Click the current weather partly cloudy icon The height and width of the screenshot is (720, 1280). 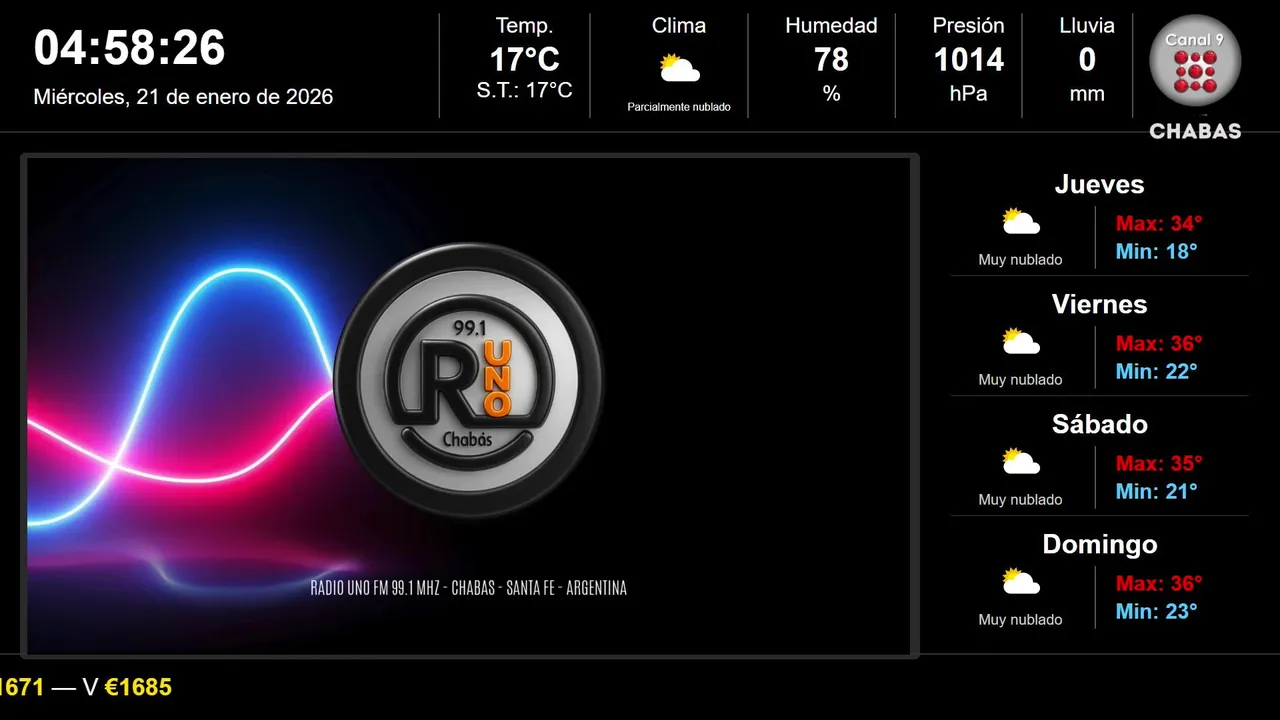[679, 68]
